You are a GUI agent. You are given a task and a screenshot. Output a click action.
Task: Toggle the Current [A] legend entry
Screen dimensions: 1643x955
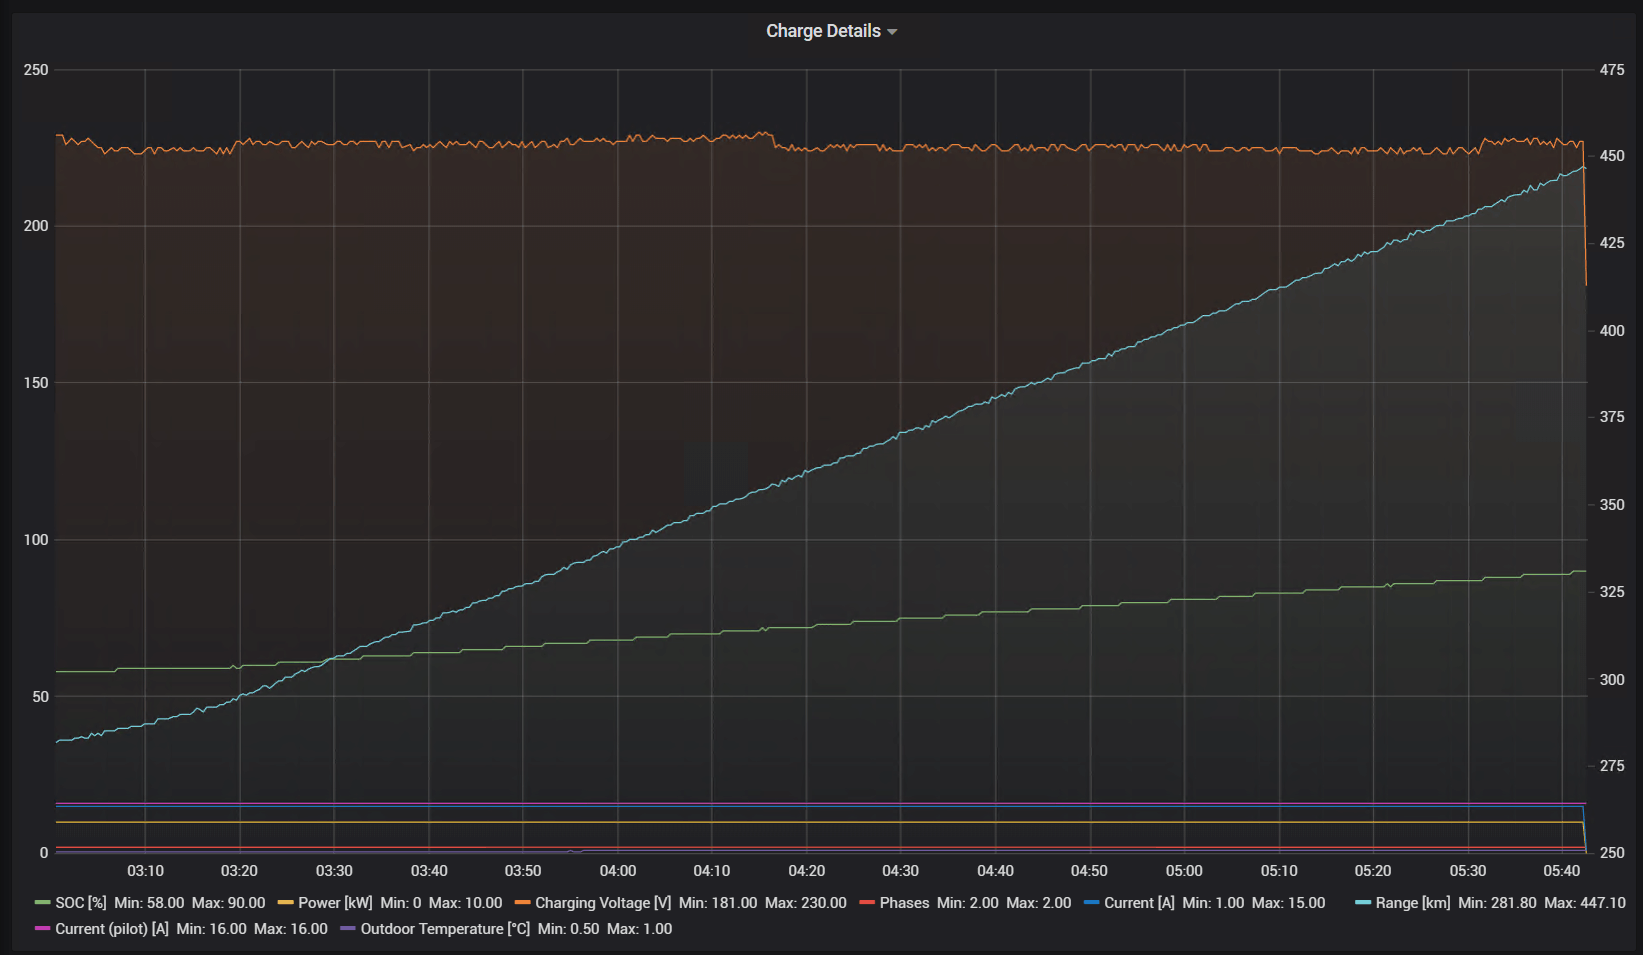pos(1139,903)
